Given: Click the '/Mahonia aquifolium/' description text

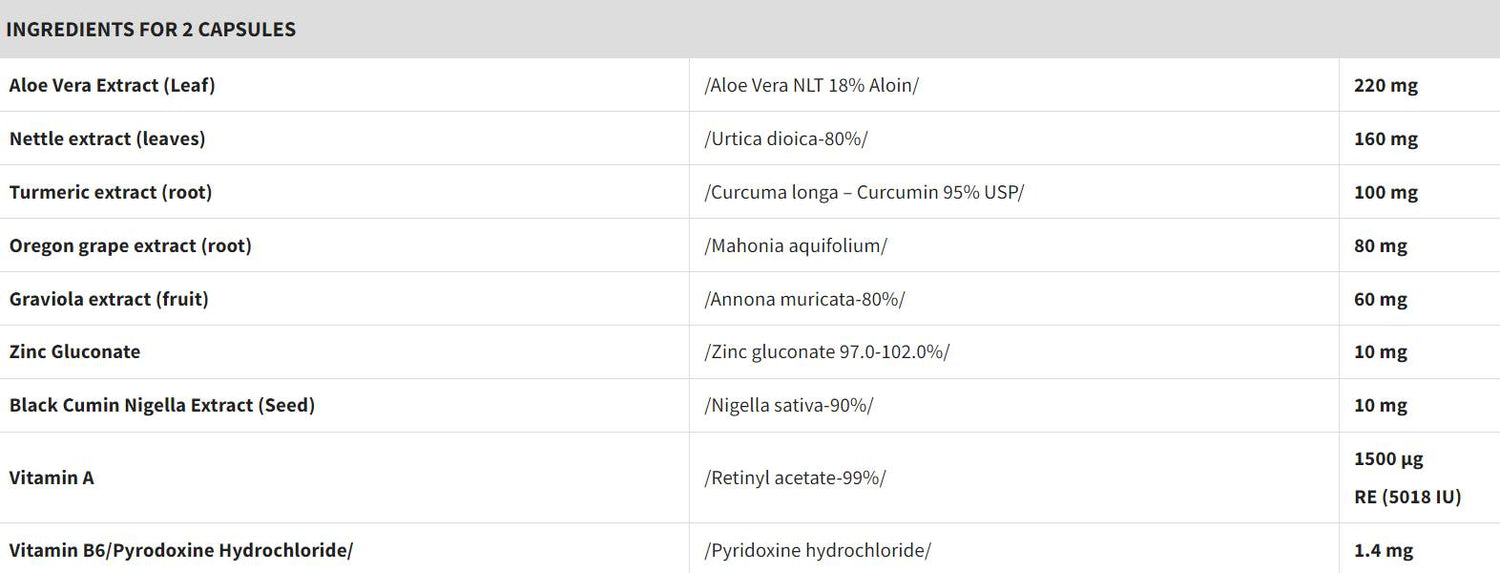Looking at the screenshot, I should click(795, 245).
